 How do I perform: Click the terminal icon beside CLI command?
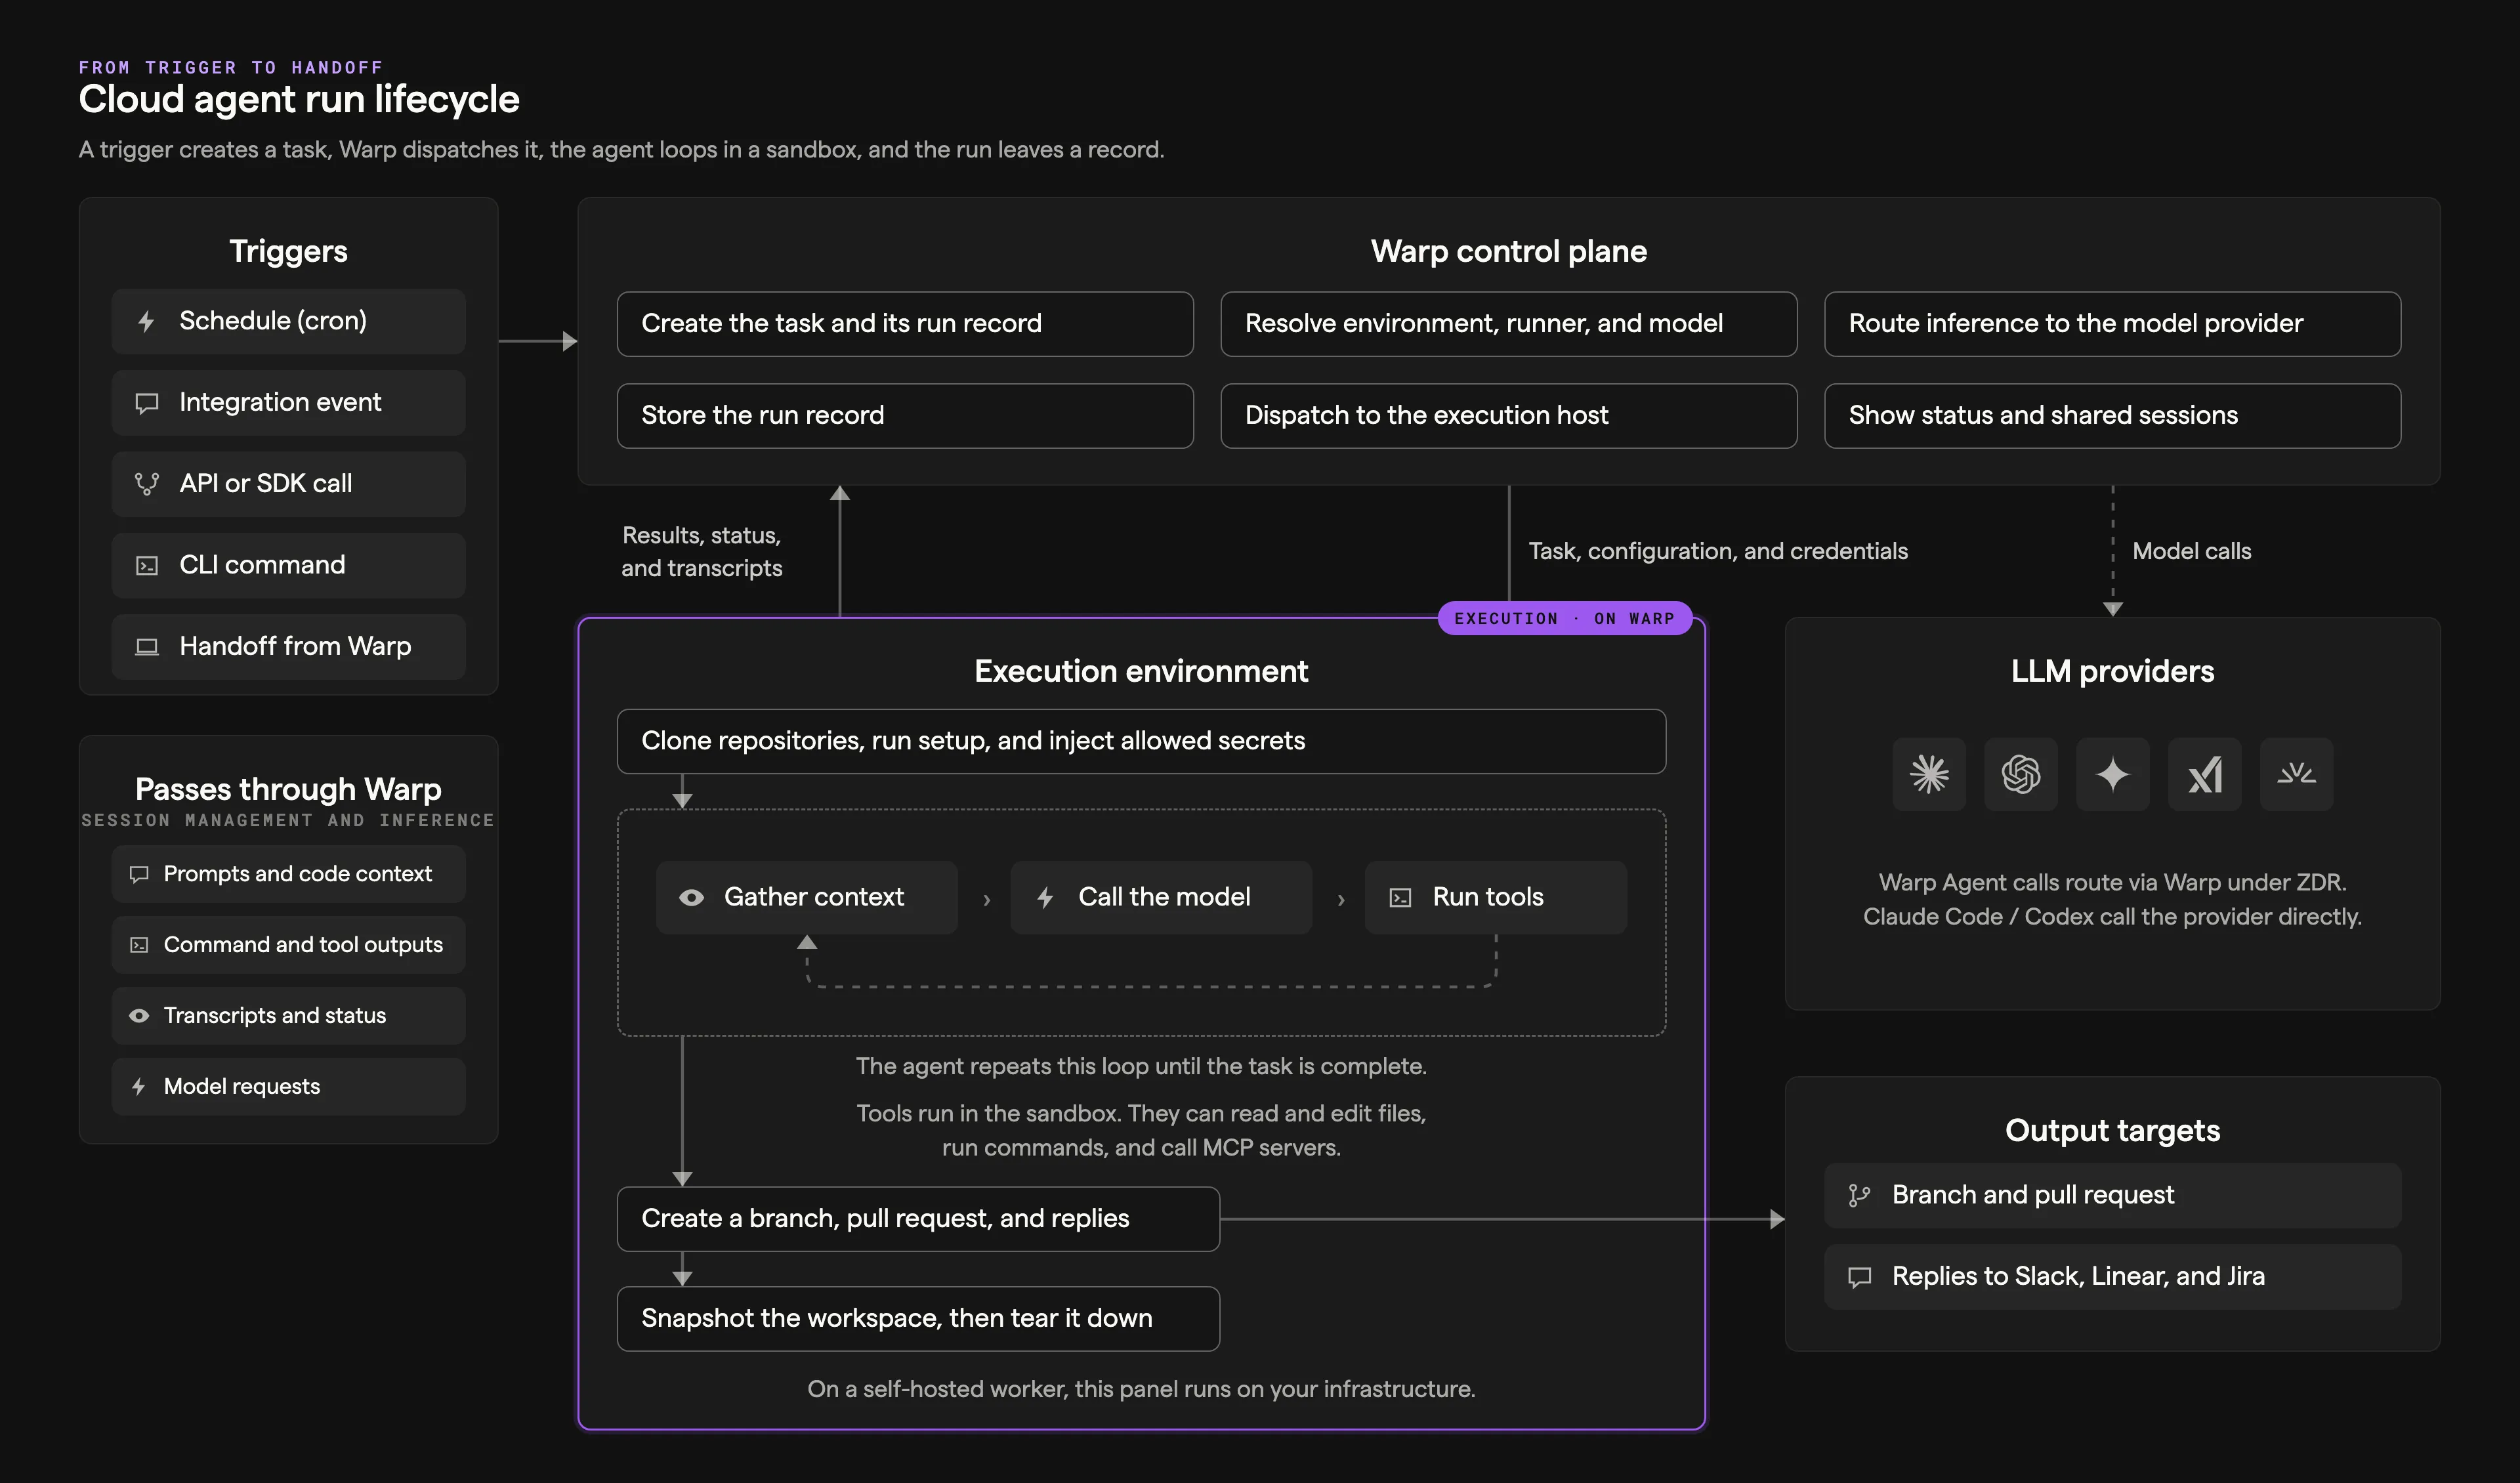[x=147, y=566]
